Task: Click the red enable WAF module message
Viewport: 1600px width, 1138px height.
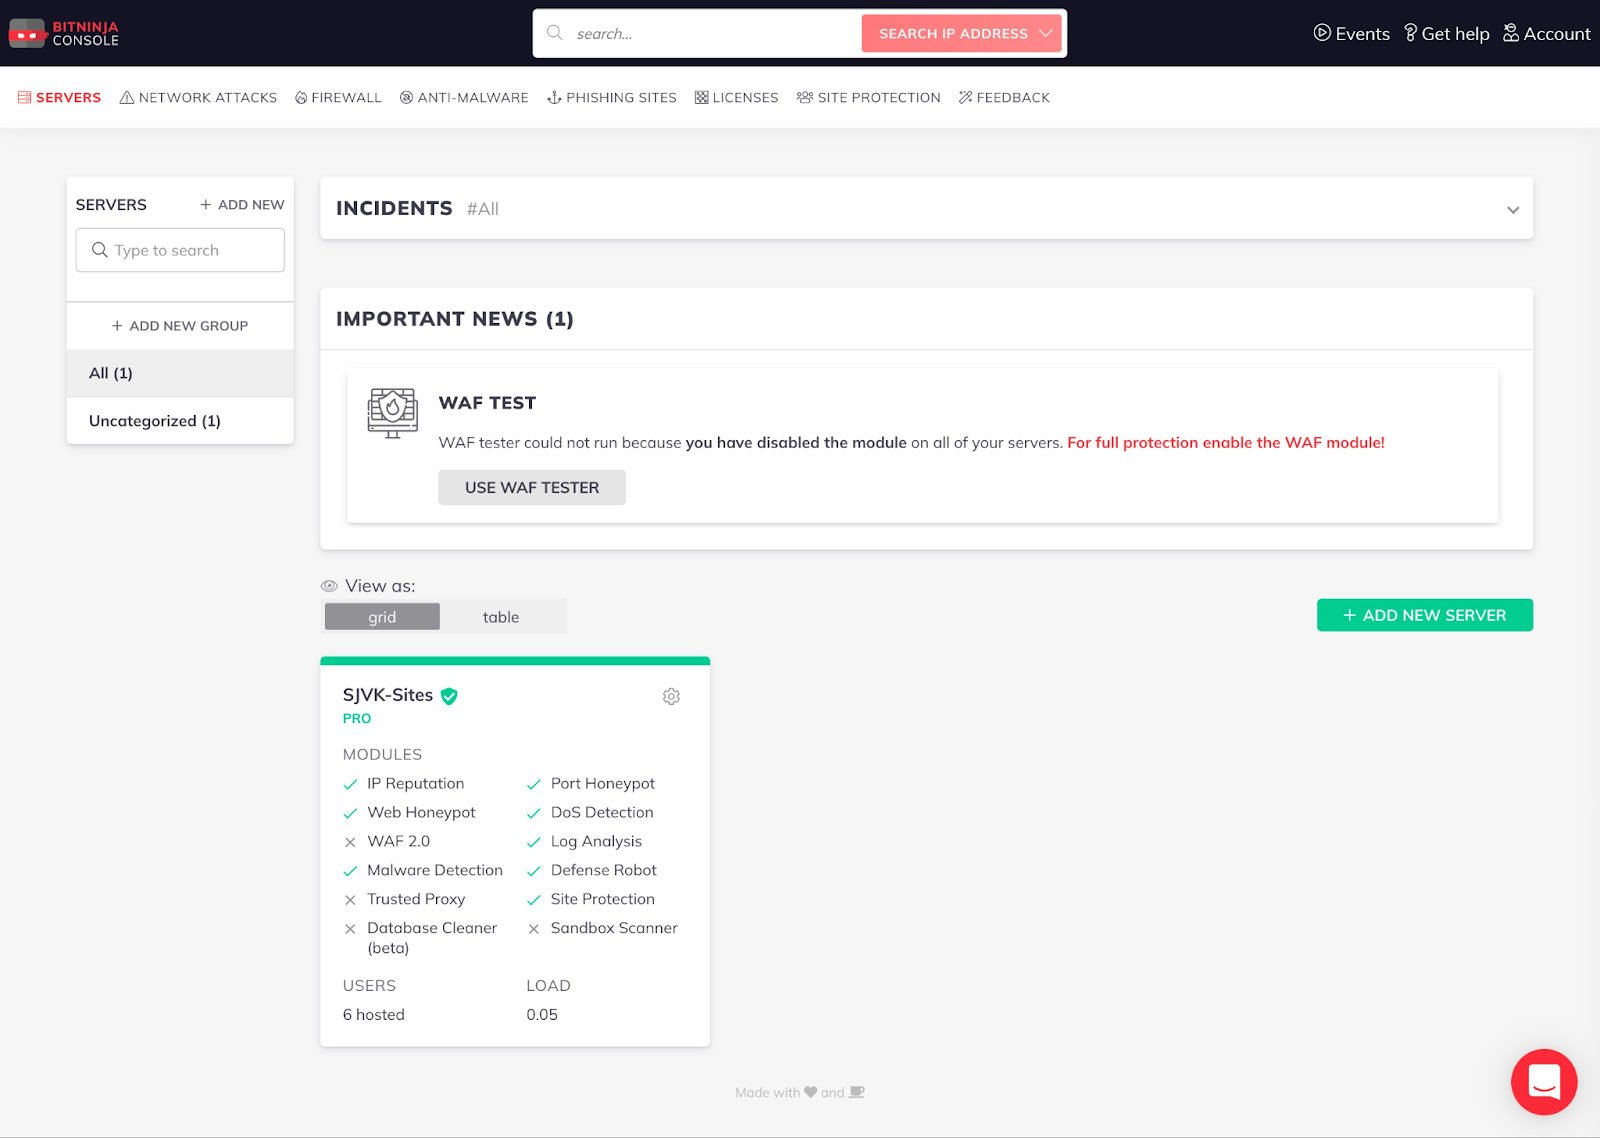Action: pos(1226,442)
